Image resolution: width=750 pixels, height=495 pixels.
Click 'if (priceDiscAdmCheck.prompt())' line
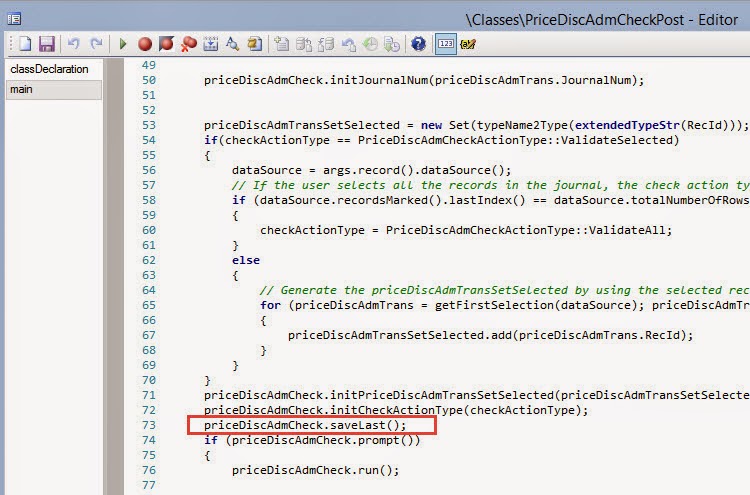pos(312,440)
